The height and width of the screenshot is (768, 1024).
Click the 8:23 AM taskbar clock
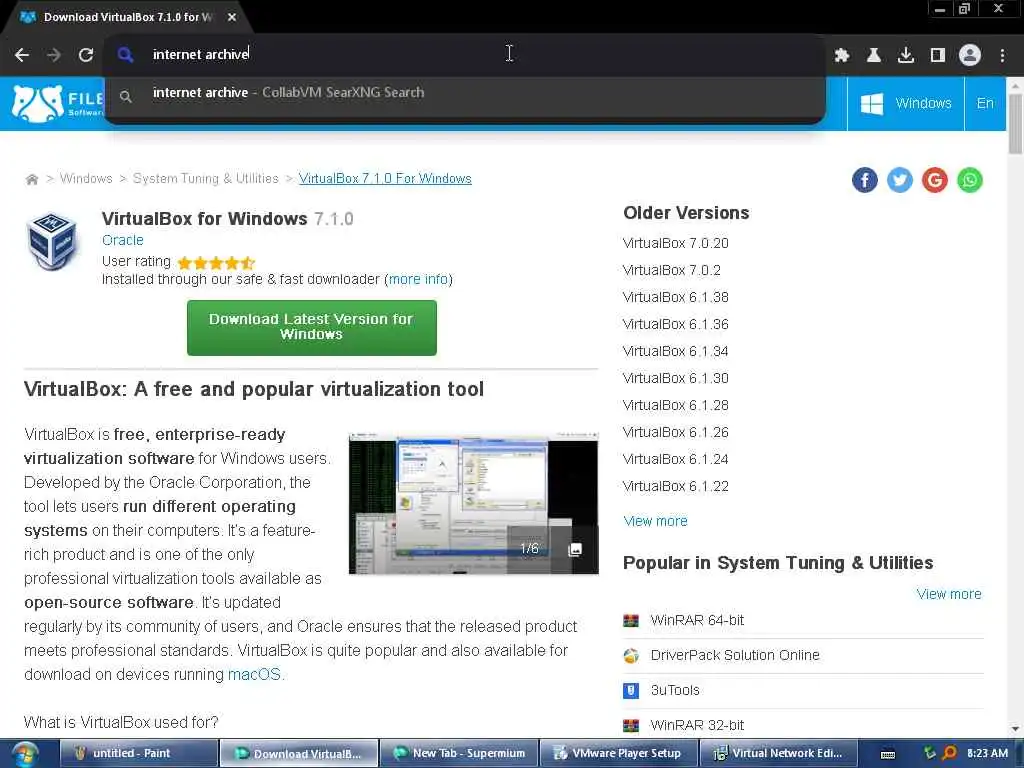[x=987, y=753]
